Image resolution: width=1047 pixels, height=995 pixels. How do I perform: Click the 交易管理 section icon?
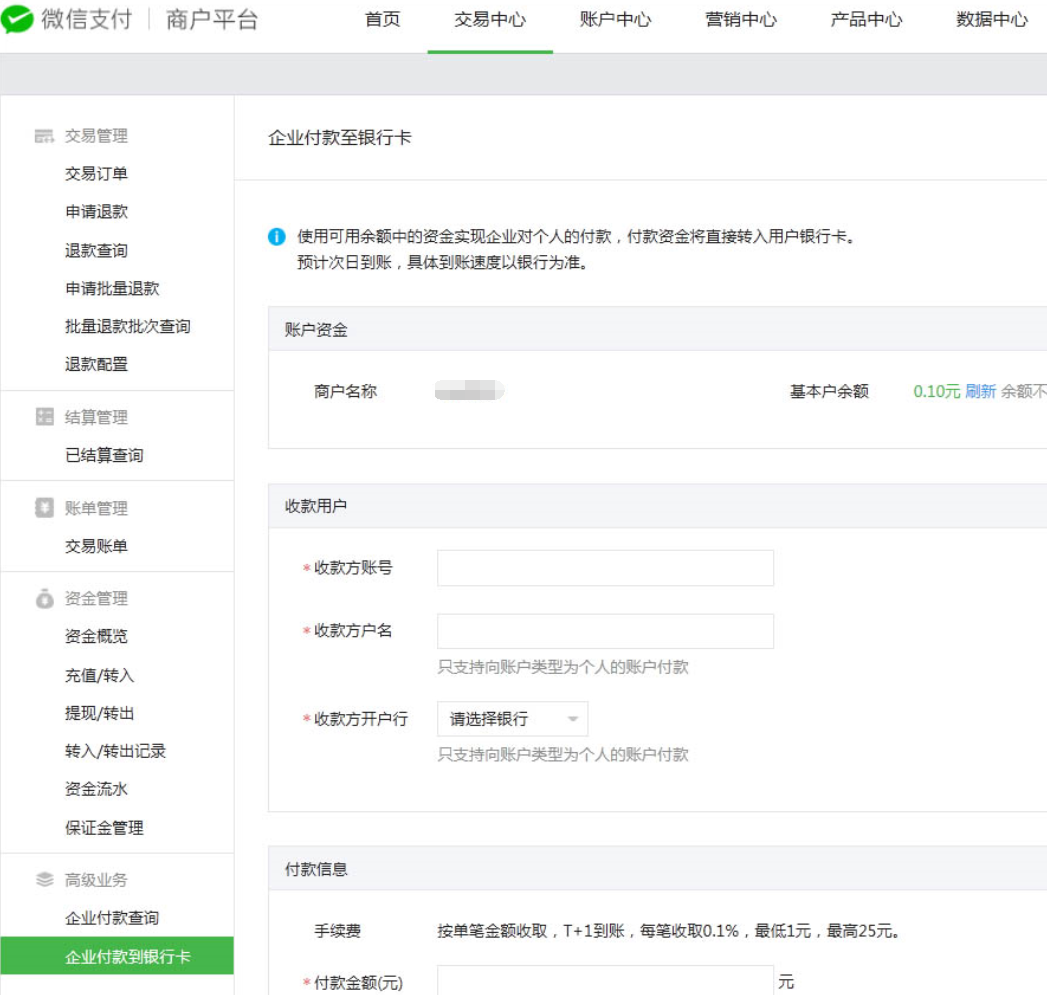pos(44,136)
